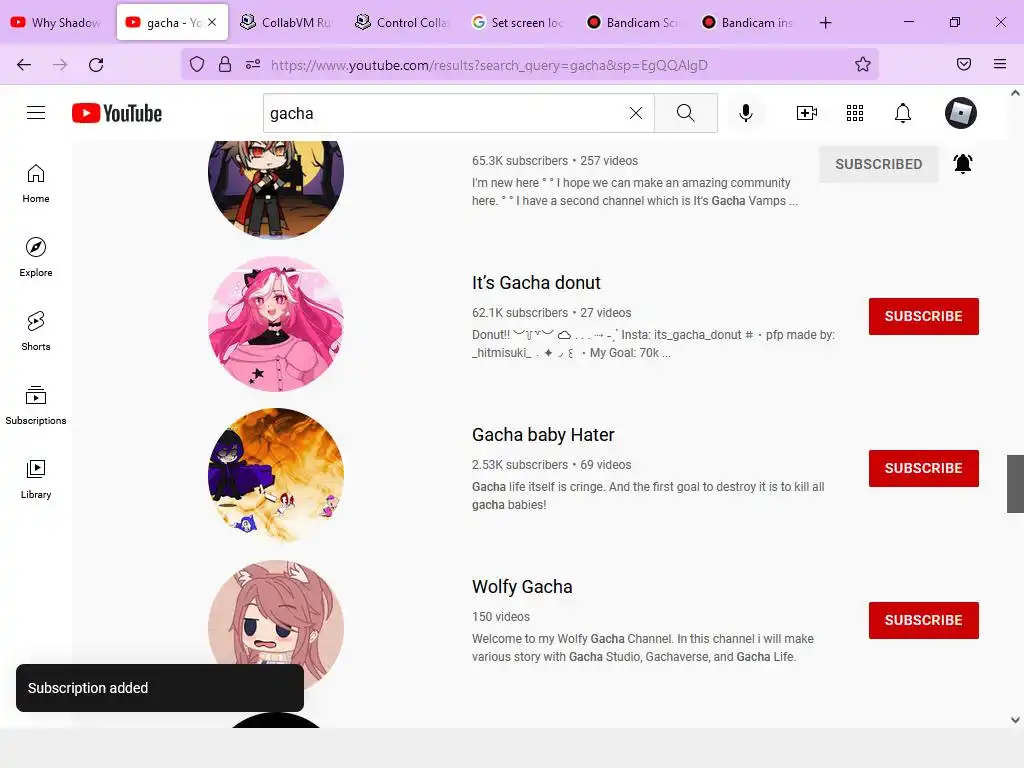
Task: Click 'Welcome to my Wolfy Gacha Channel' description
Action: coord(643,648)
